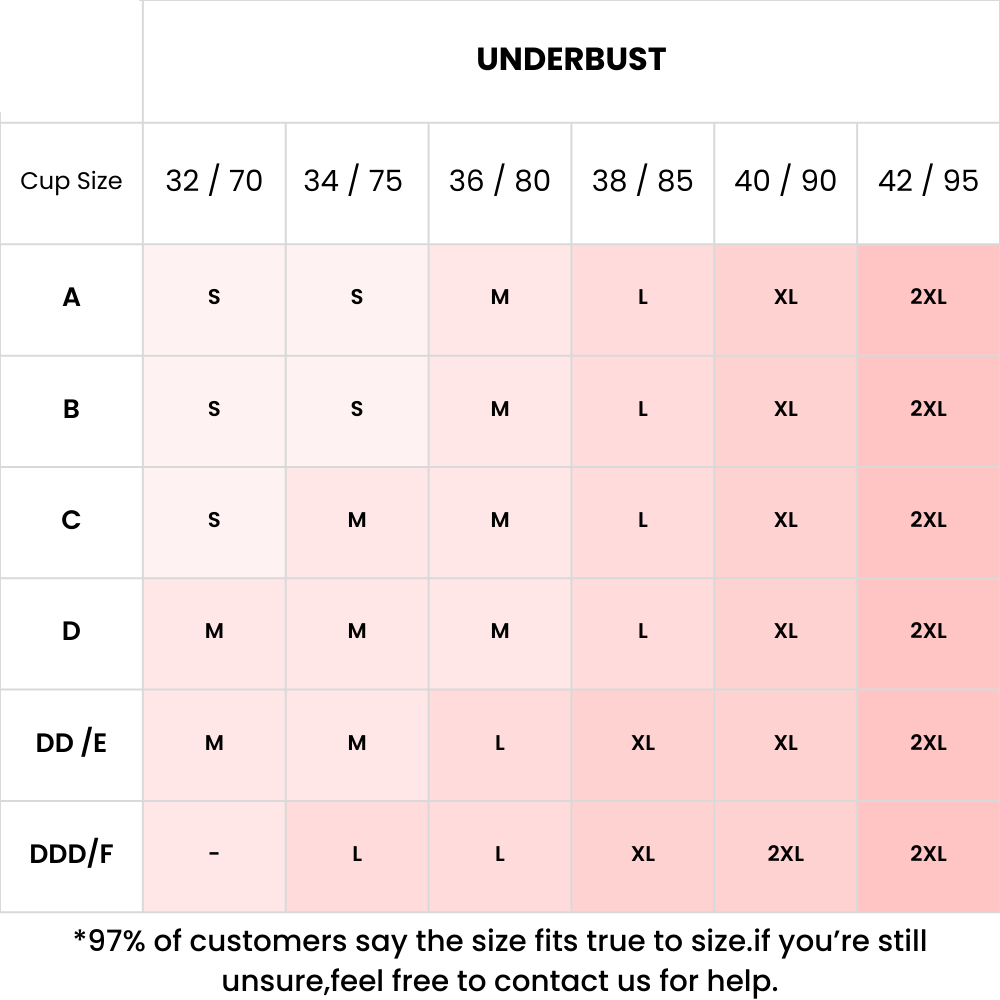Click the 42 / 95 column header
The image size is (1000, 1000).
click(928, 181)
